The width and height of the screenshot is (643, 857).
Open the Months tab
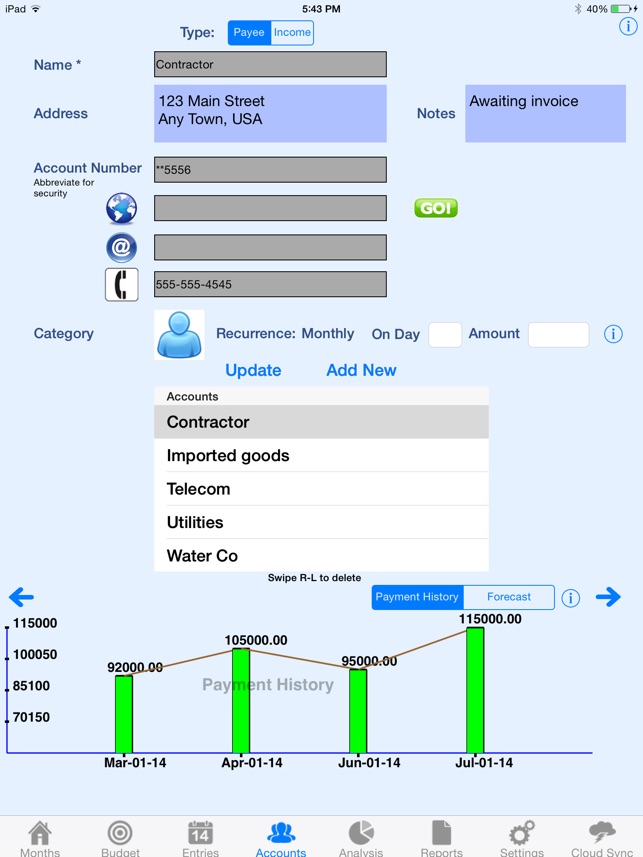(x=40, y=838)
